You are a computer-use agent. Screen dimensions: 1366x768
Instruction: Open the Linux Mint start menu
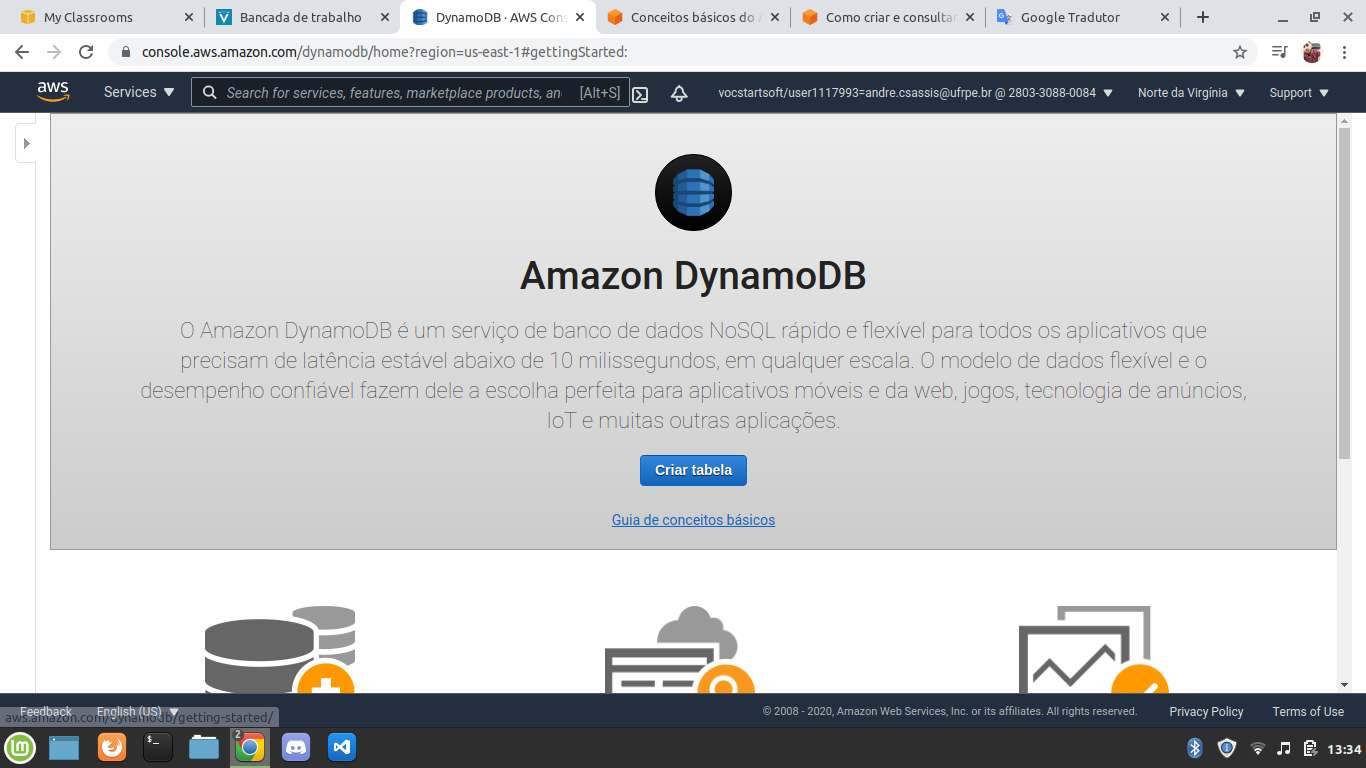pyautogui.click(x=20, y=747)
